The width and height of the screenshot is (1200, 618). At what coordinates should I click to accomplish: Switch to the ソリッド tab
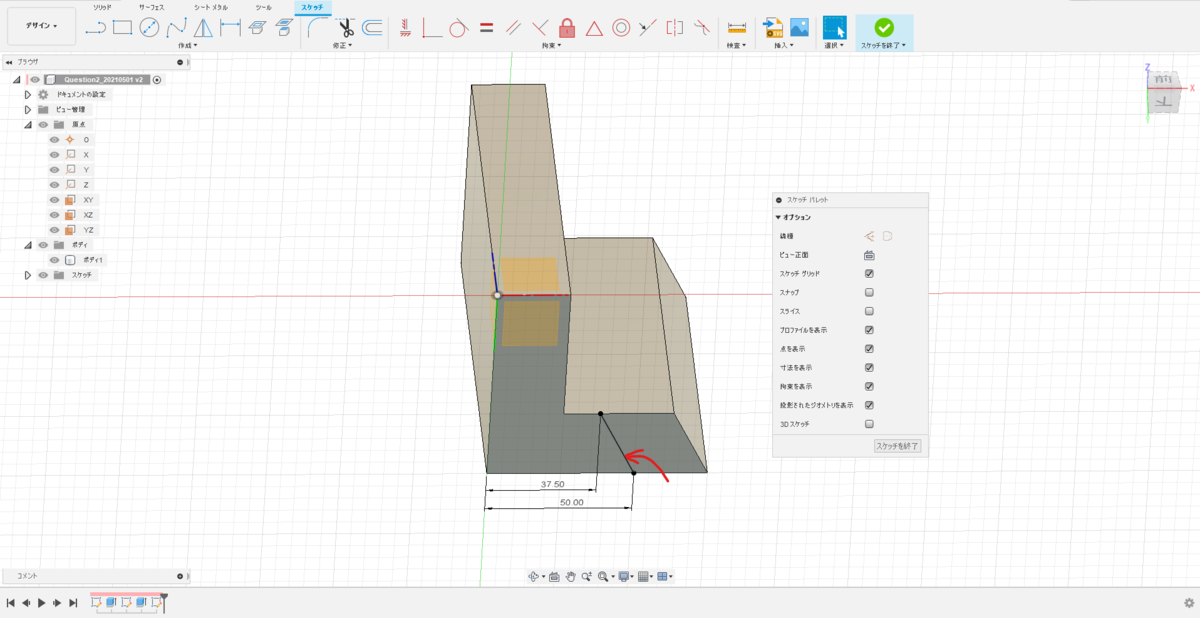pos(102,7)
